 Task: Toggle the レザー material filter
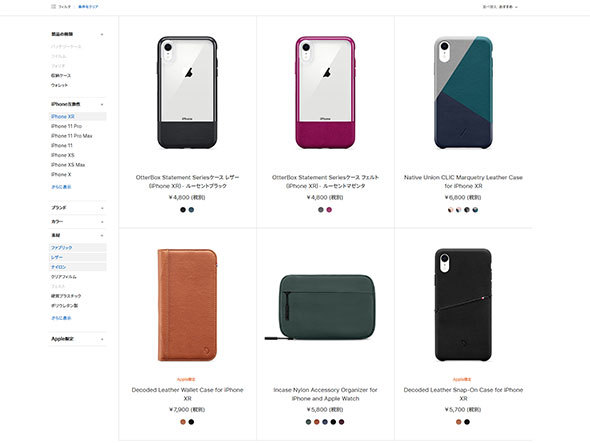coord(78,257)
